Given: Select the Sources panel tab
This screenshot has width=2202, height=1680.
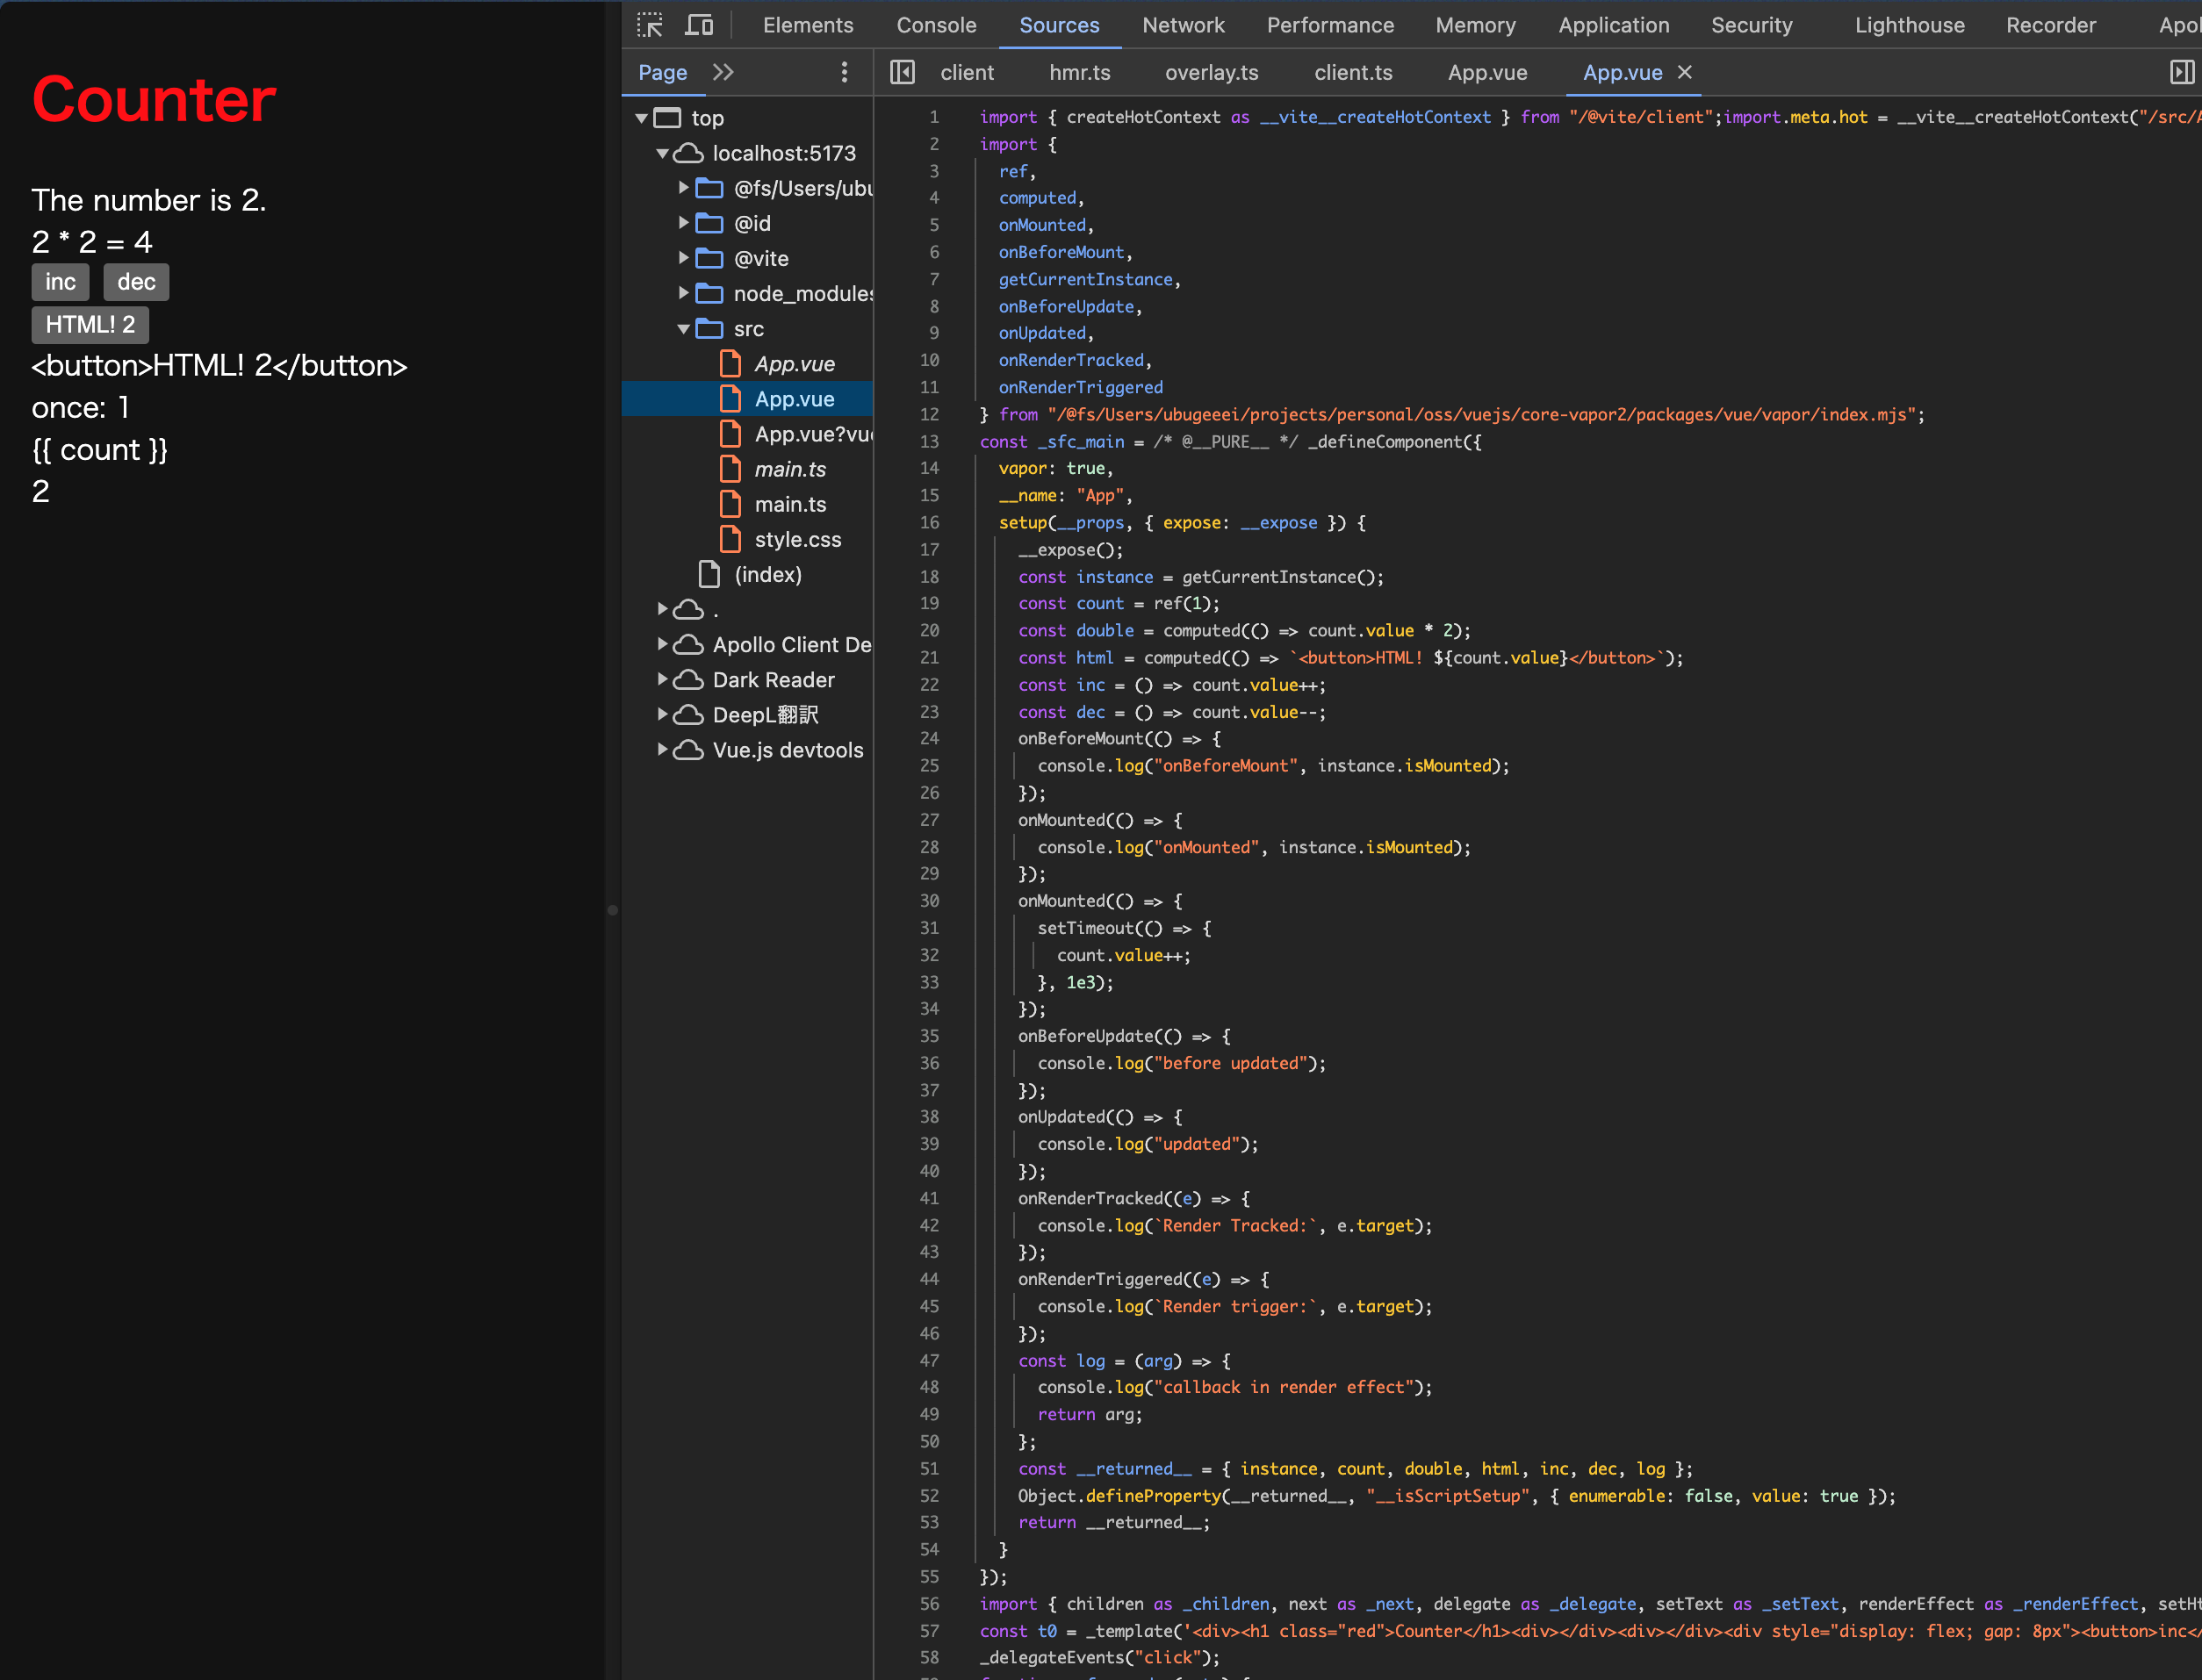Looking at the screenshot, I should tap(1062, 25).
